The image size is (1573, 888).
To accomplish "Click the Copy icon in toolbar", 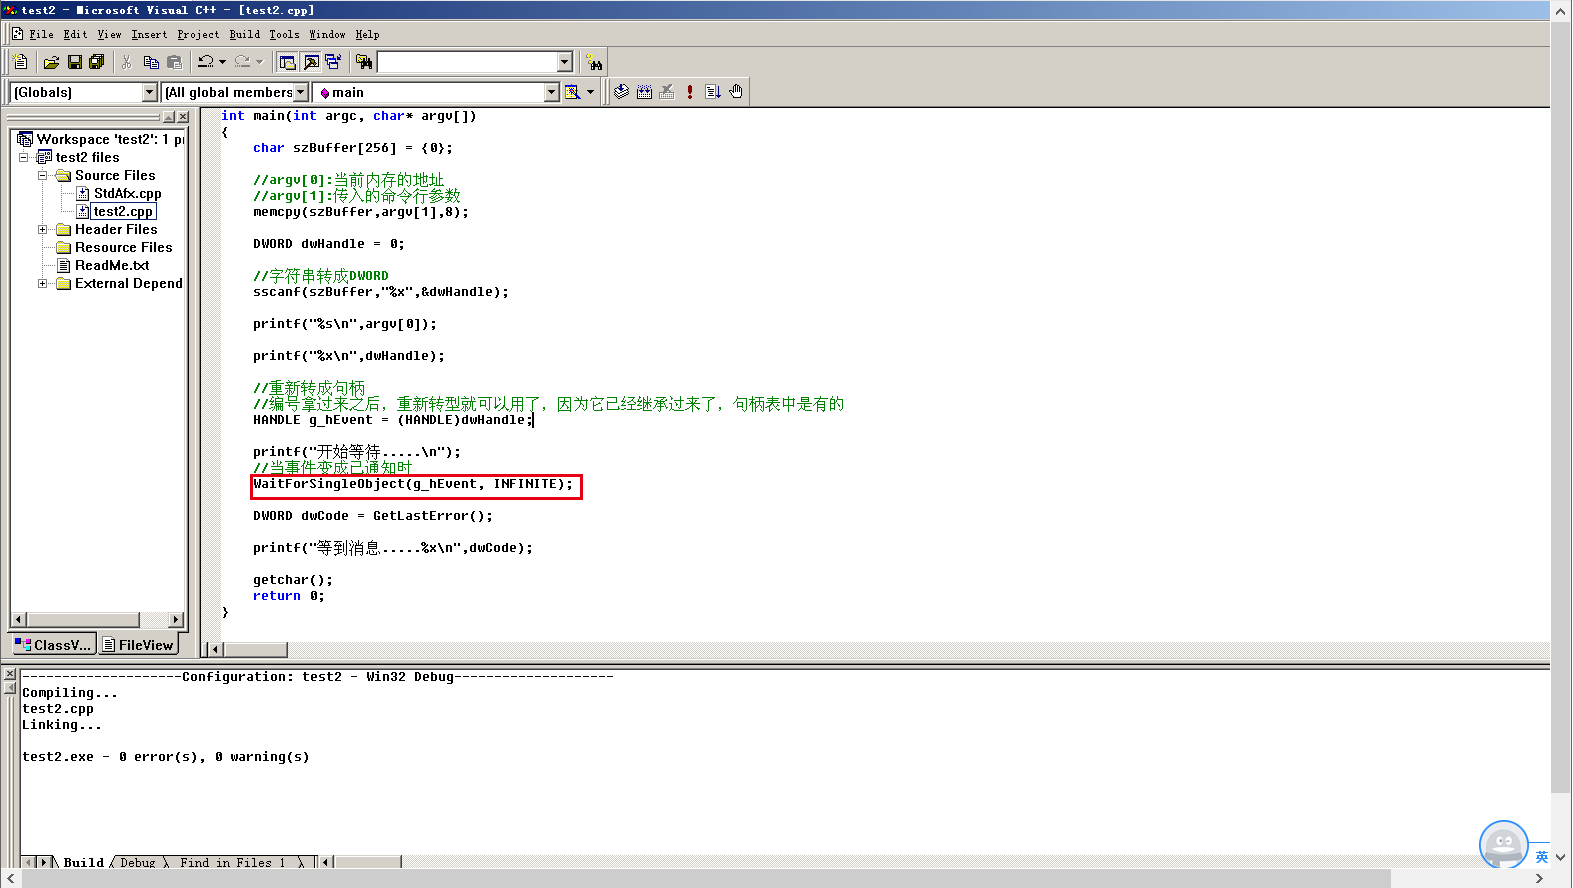I will coord(151,62).
